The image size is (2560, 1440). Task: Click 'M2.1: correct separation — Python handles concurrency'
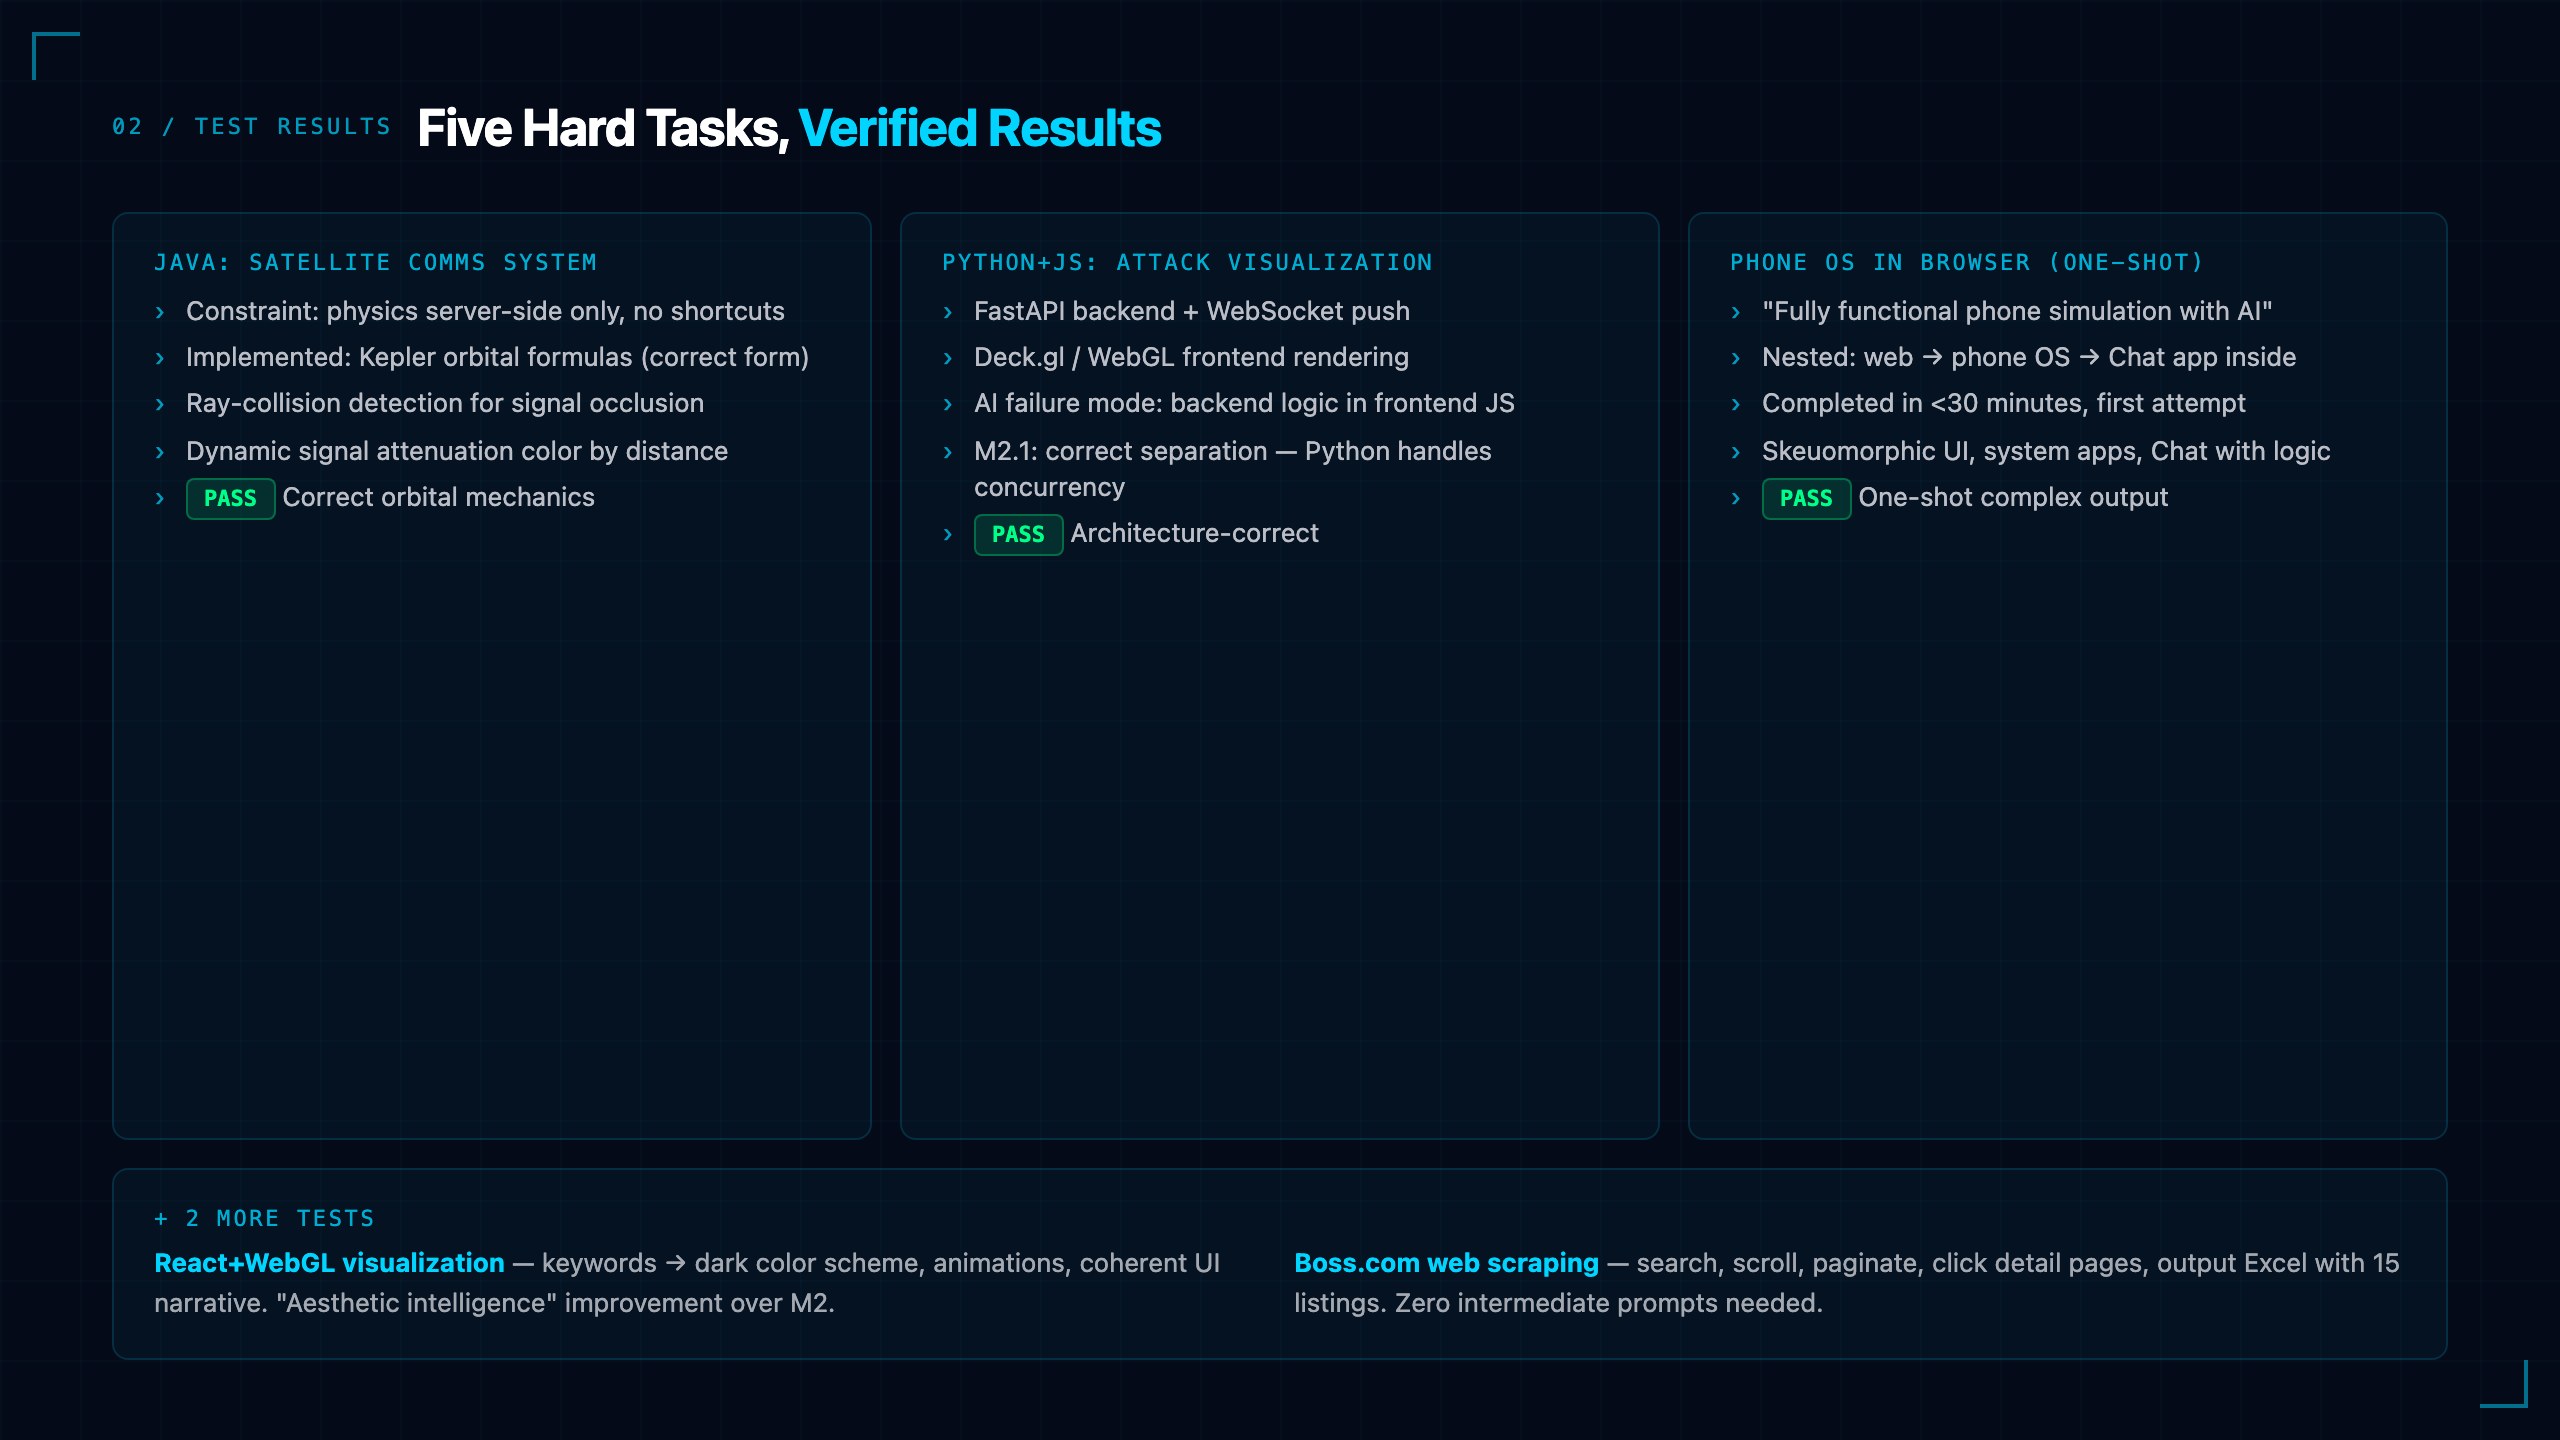click(1233, 469)
